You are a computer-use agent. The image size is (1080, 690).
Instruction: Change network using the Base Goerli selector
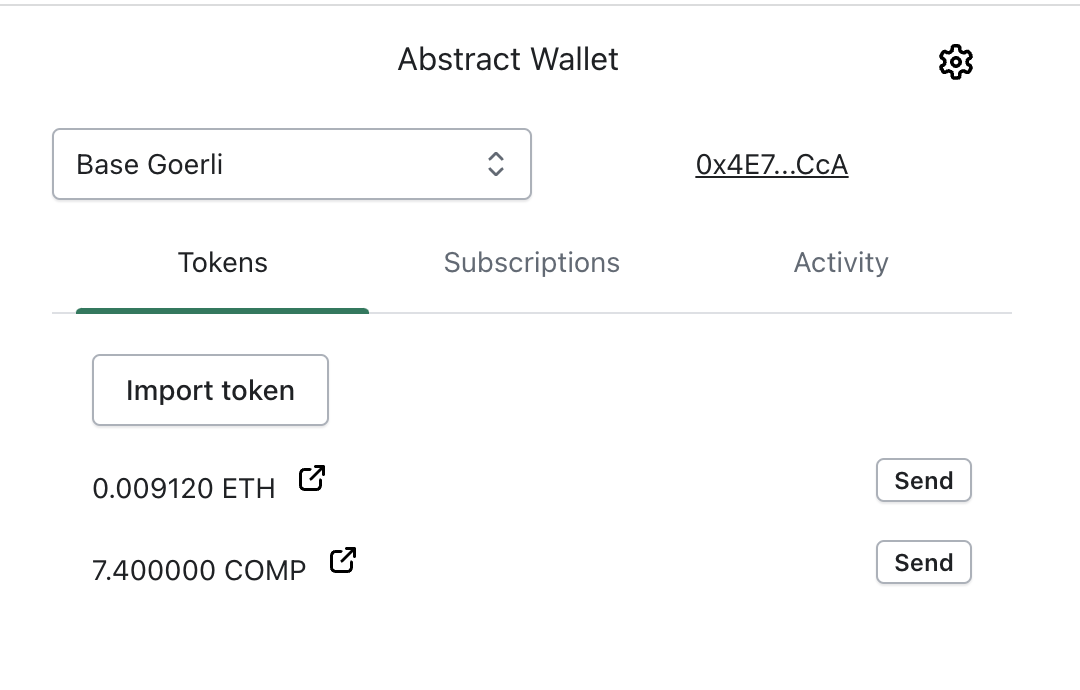pyautogui.click(x=291, y=164)
